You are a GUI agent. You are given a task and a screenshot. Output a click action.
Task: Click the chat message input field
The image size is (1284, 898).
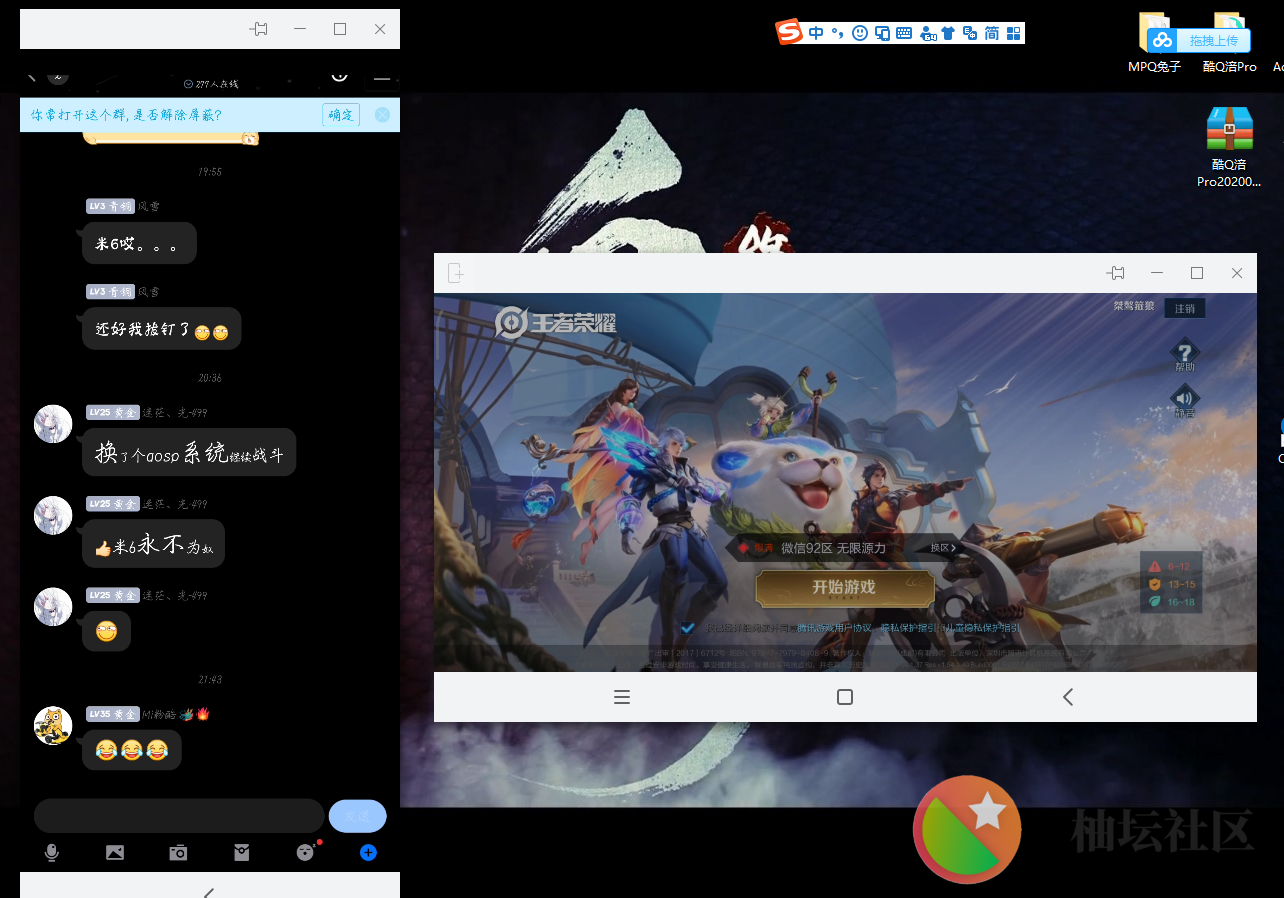pos(179,816)
